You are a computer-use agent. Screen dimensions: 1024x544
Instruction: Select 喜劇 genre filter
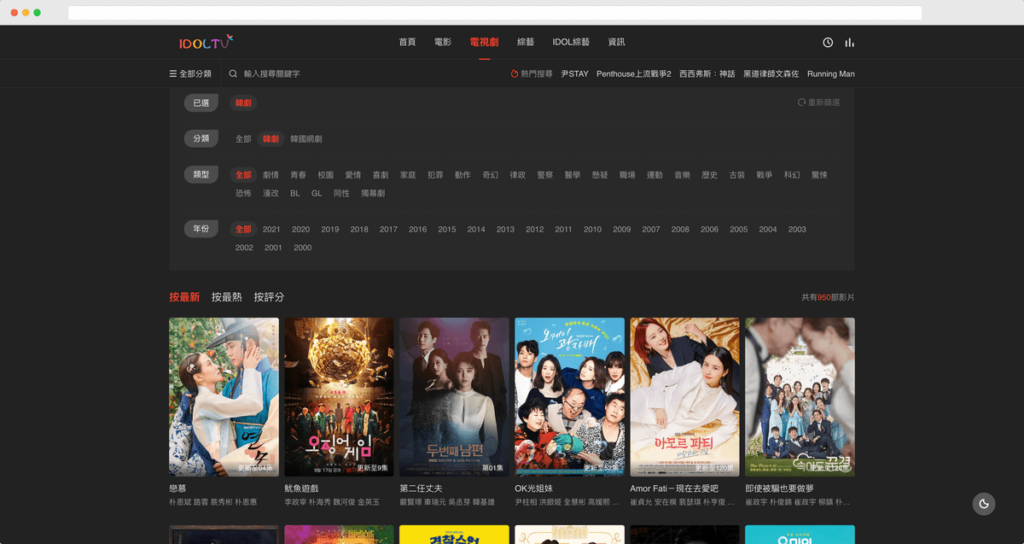381,175
